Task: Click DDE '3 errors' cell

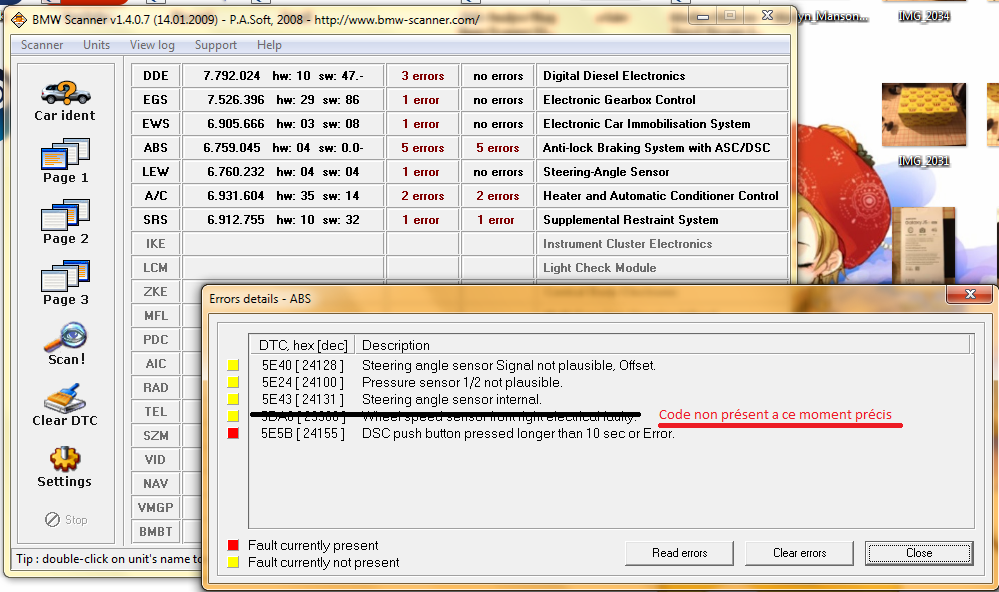Action: point(422,76)
